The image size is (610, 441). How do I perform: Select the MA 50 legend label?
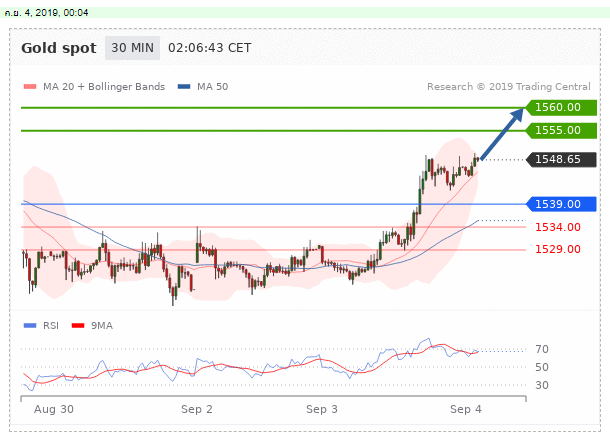(212, 87)
